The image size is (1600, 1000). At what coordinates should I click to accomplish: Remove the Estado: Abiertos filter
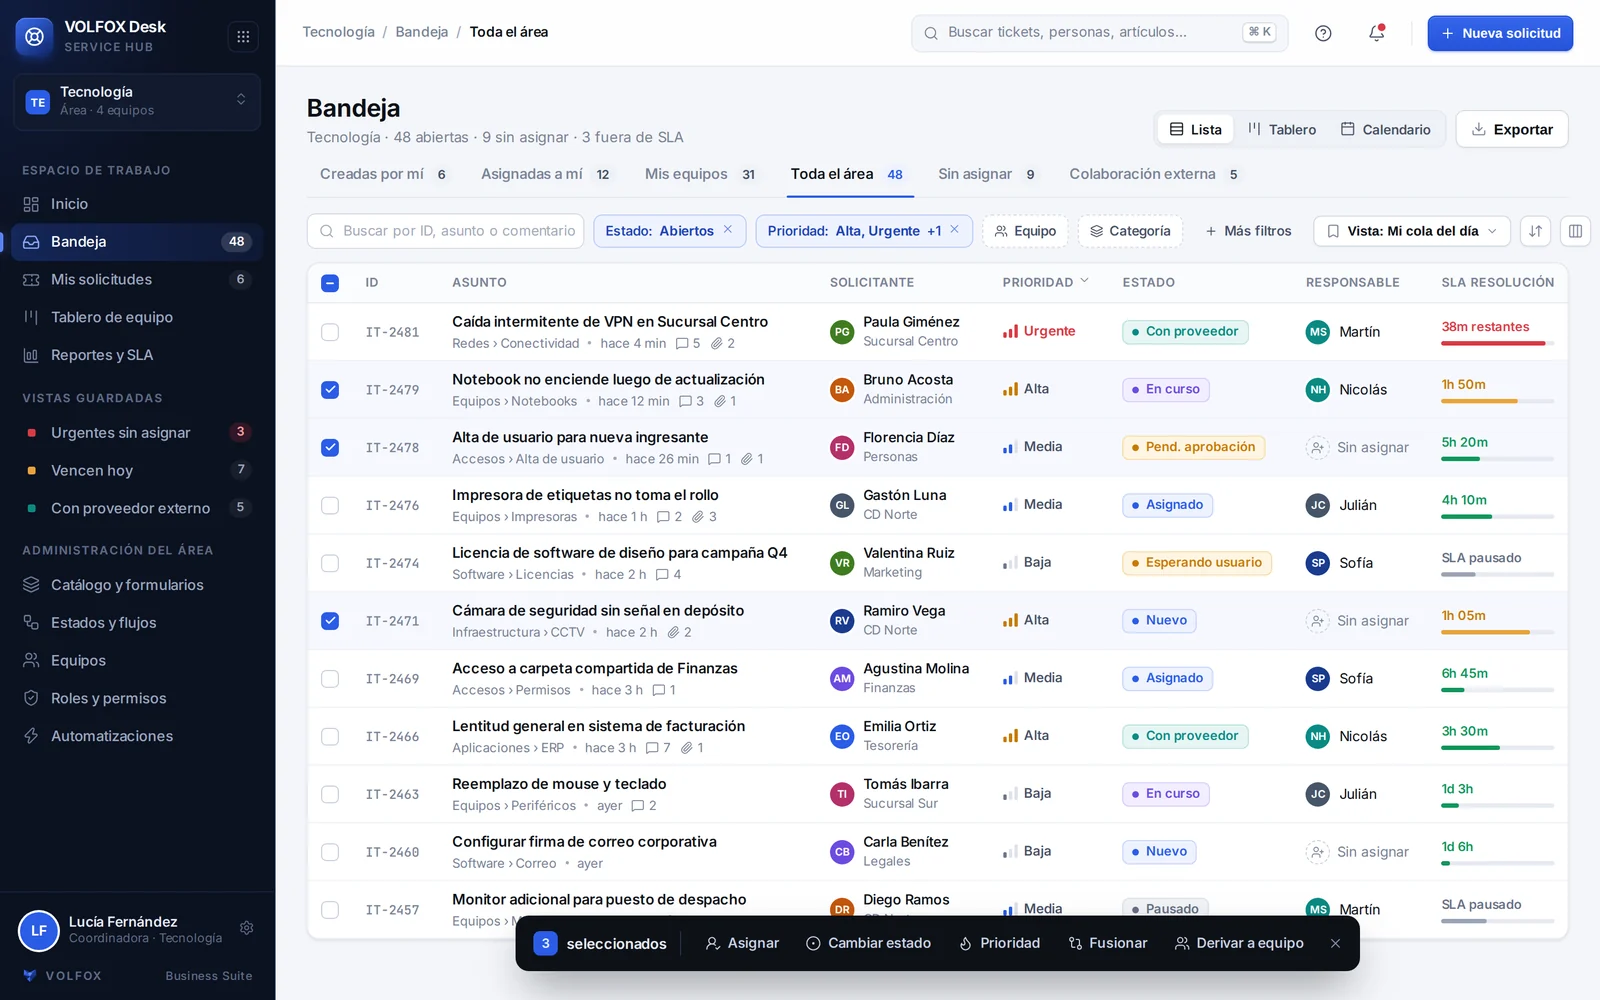(x=728, y=230)
